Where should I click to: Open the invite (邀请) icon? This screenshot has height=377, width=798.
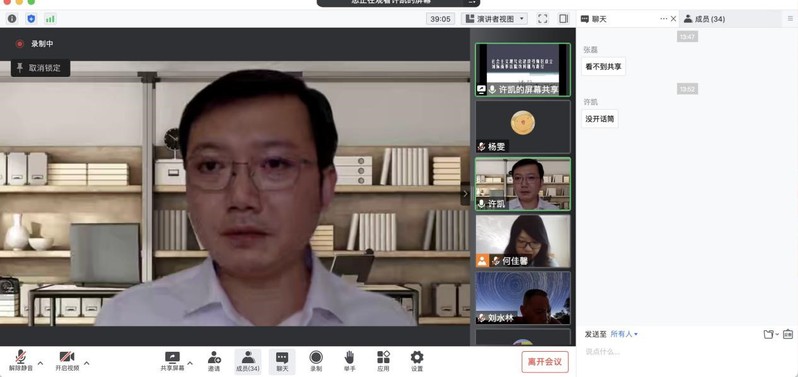pos(214,361)
